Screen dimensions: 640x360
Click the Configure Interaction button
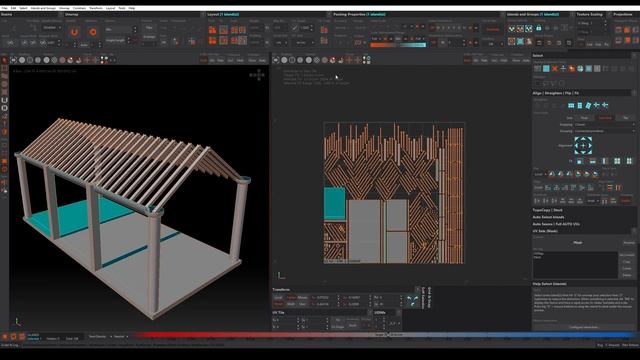click(584, 327)
